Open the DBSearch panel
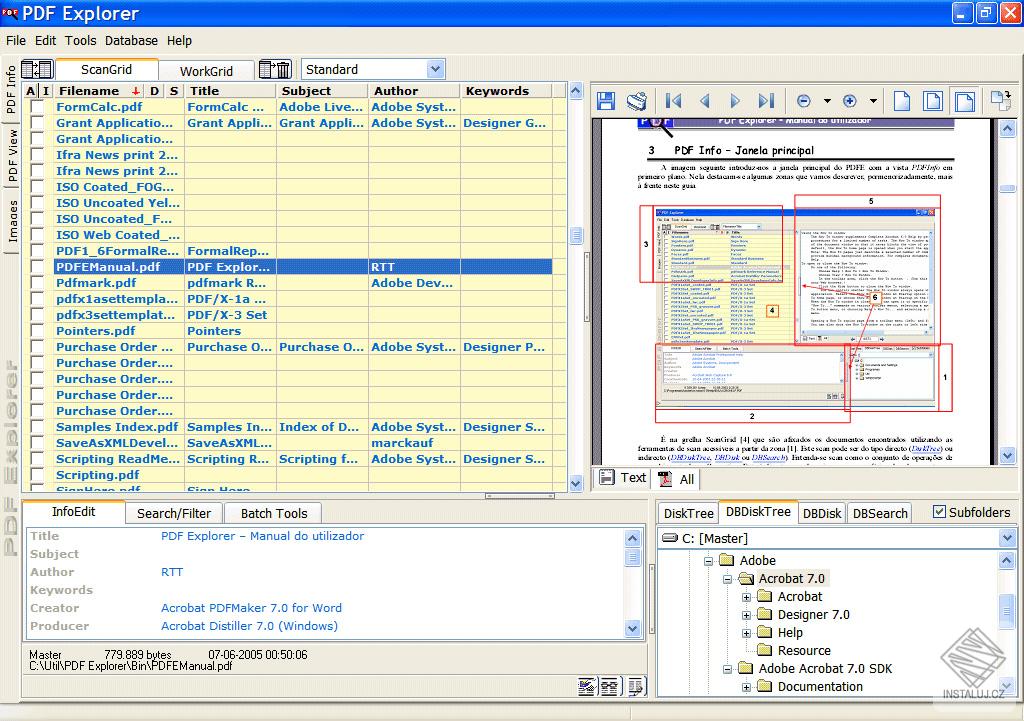 coord(879,512)
